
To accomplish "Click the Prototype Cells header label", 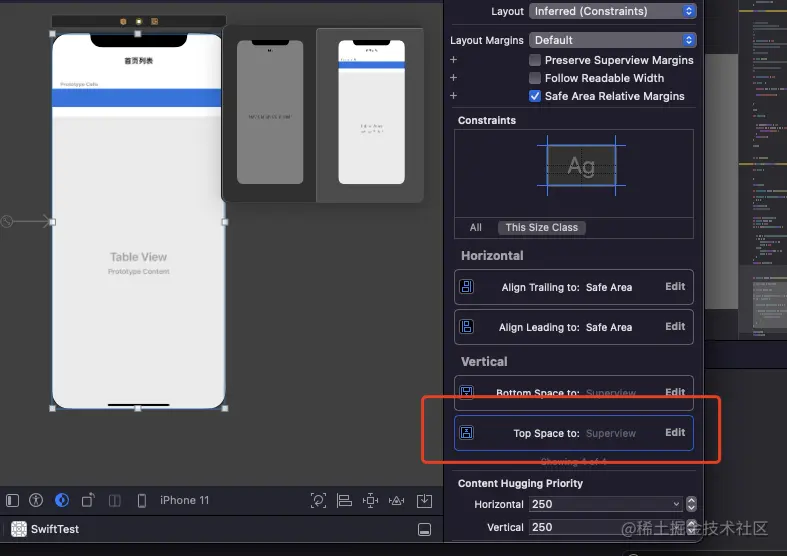I will pyautogui.click(x=79, y=84).
